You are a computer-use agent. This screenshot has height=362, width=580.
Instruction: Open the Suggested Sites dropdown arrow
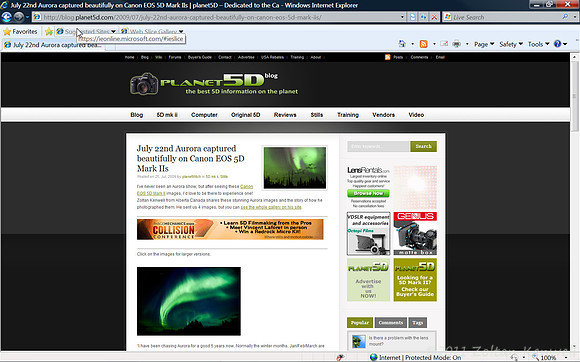coord(114,31)
